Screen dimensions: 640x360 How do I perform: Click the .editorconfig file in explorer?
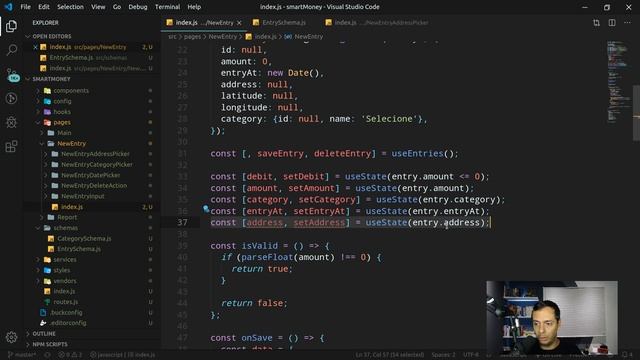68,323
